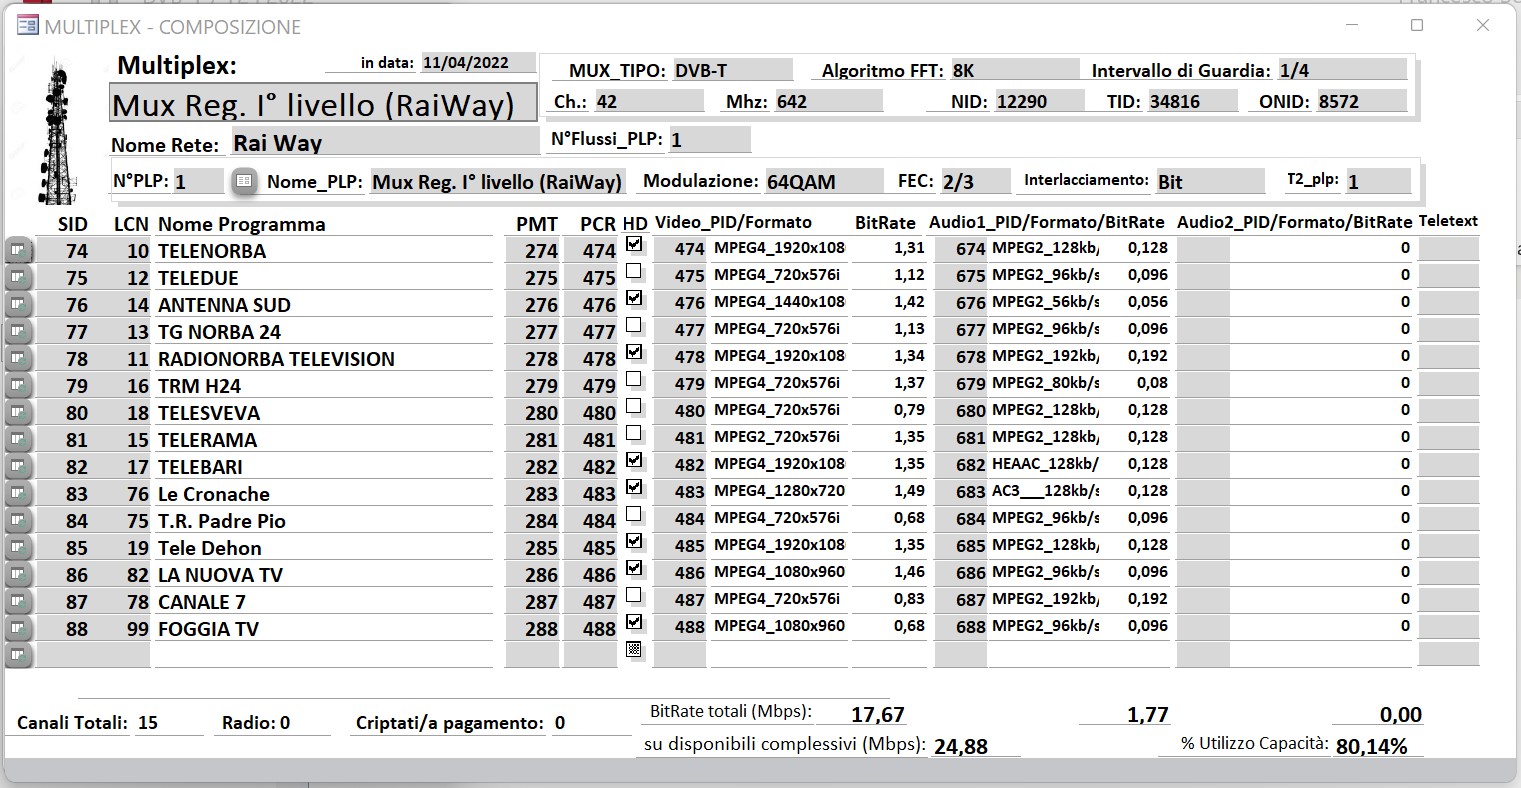Open the record button for FOGGIA TV row
1521x788 pixels.
(x=19, y=628)
